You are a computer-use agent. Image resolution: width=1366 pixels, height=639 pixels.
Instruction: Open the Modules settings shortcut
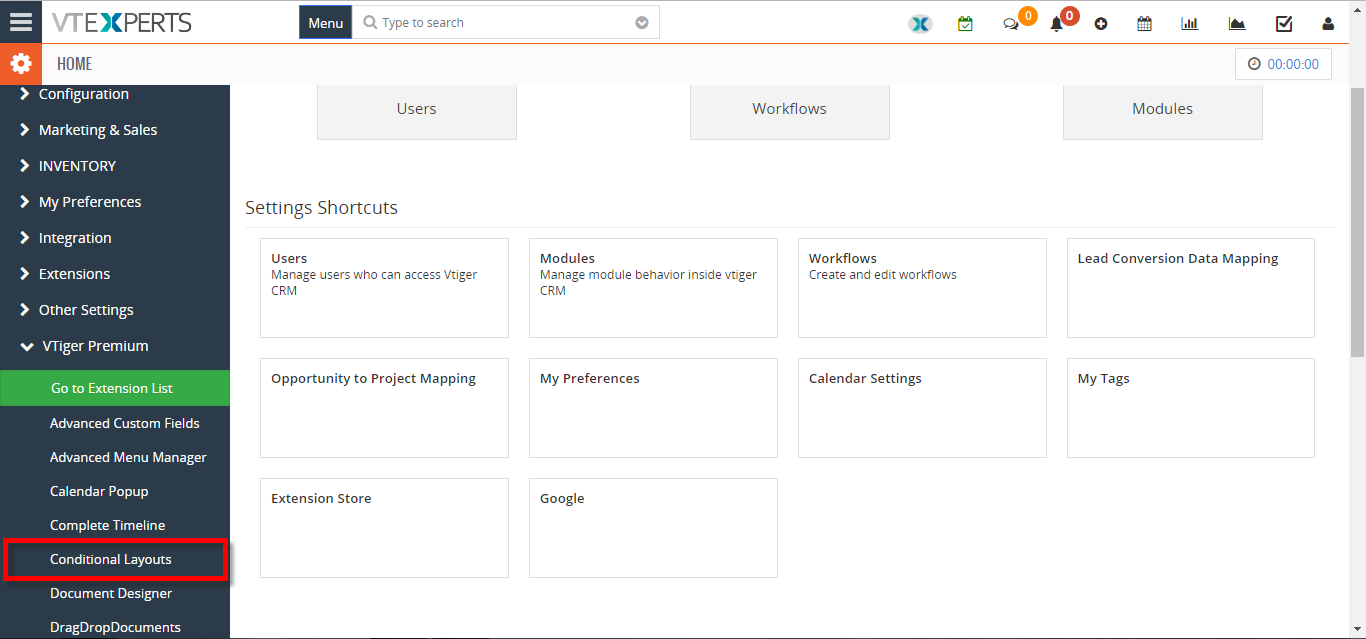[653, 288]
